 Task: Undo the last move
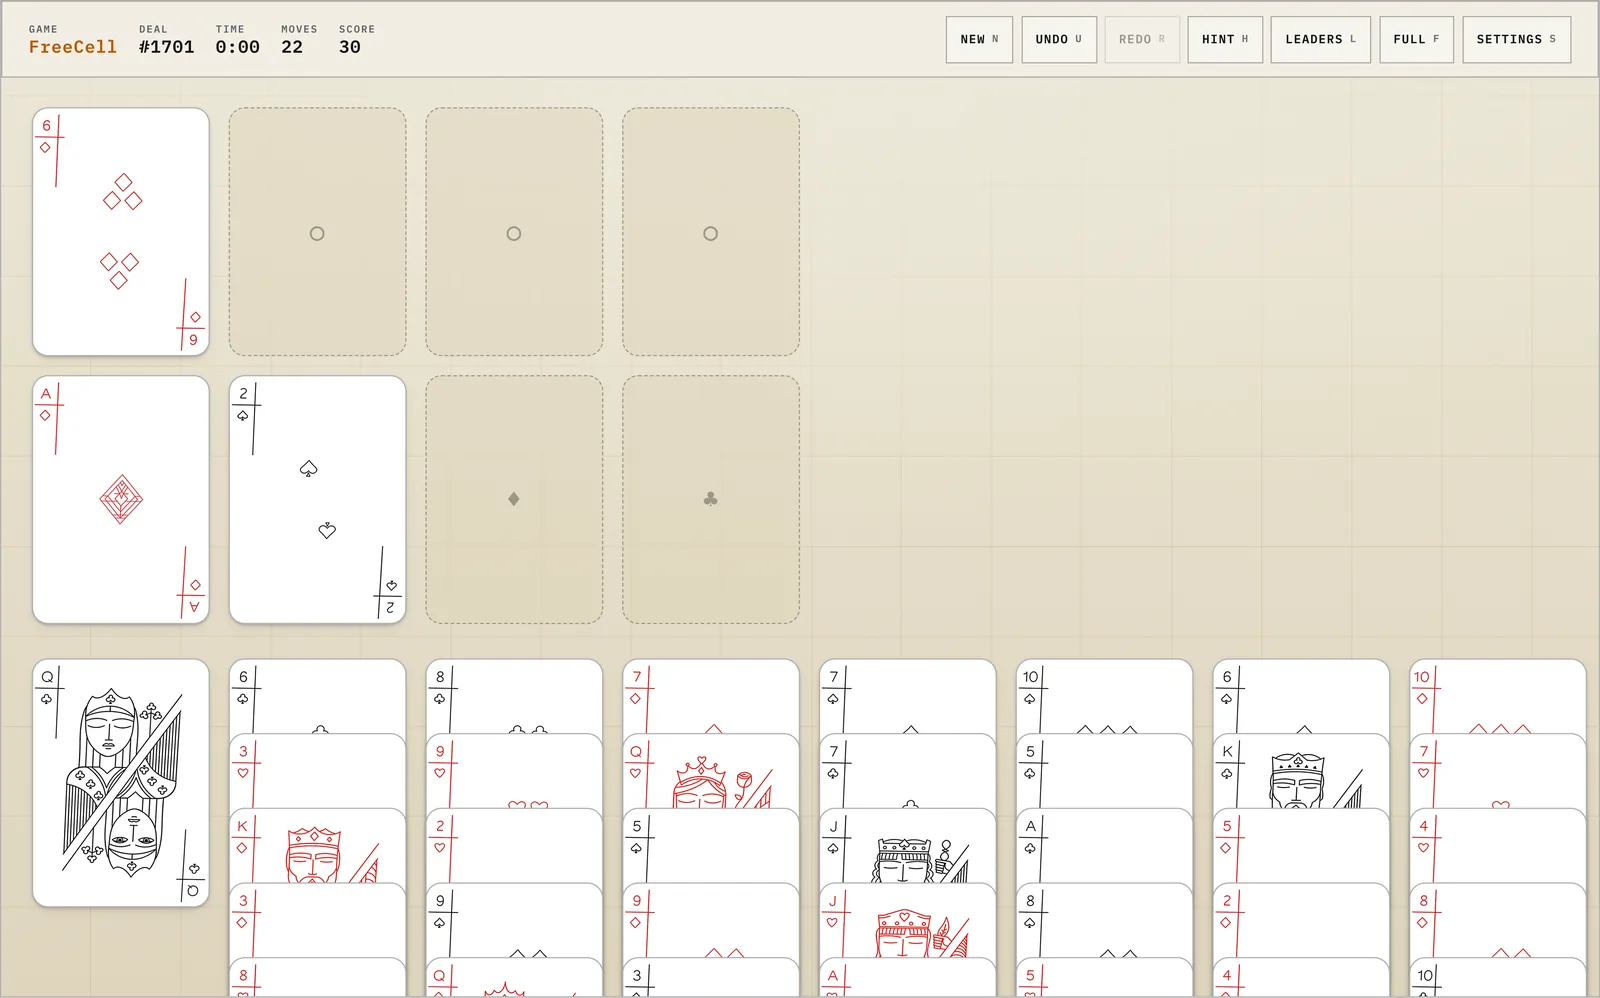1059,40
